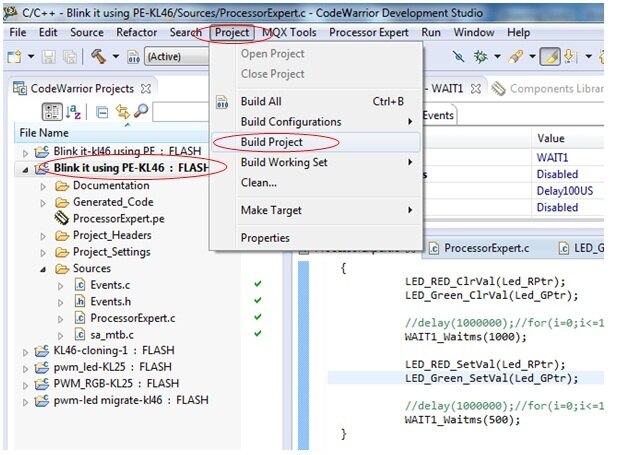This screenshot has height=455, width=617.
Task: Click the Build hammer icon
Action: 98,56
